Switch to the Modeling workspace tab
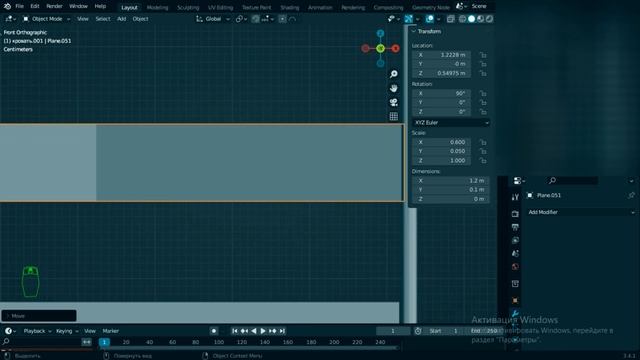 click(157, 7)
